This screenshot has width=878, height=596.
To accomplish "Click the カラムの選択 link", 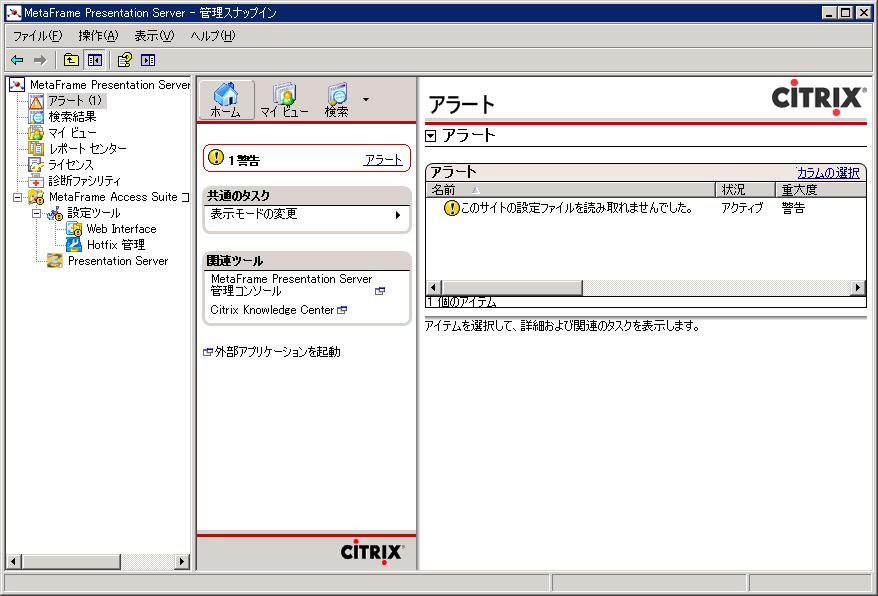I will 828,172.
